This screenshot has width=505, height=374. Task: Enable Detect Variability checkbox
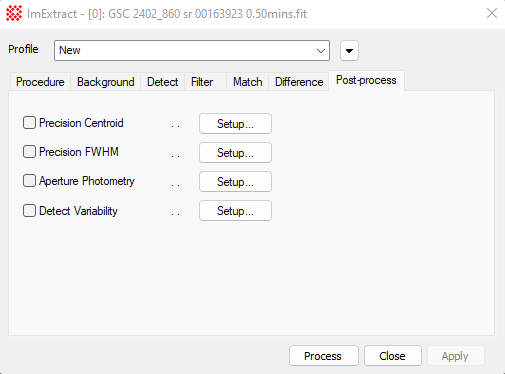(29, 211)
